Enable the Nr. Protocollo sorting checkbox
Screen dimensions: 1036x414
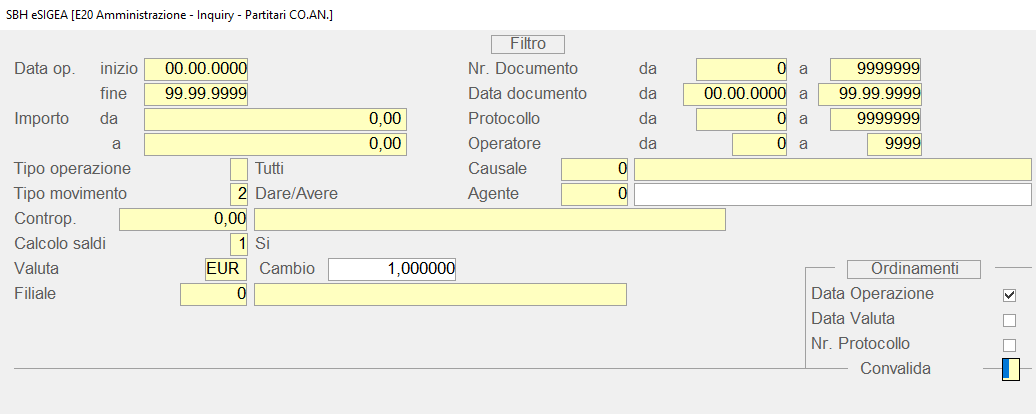click(1009, 345)
